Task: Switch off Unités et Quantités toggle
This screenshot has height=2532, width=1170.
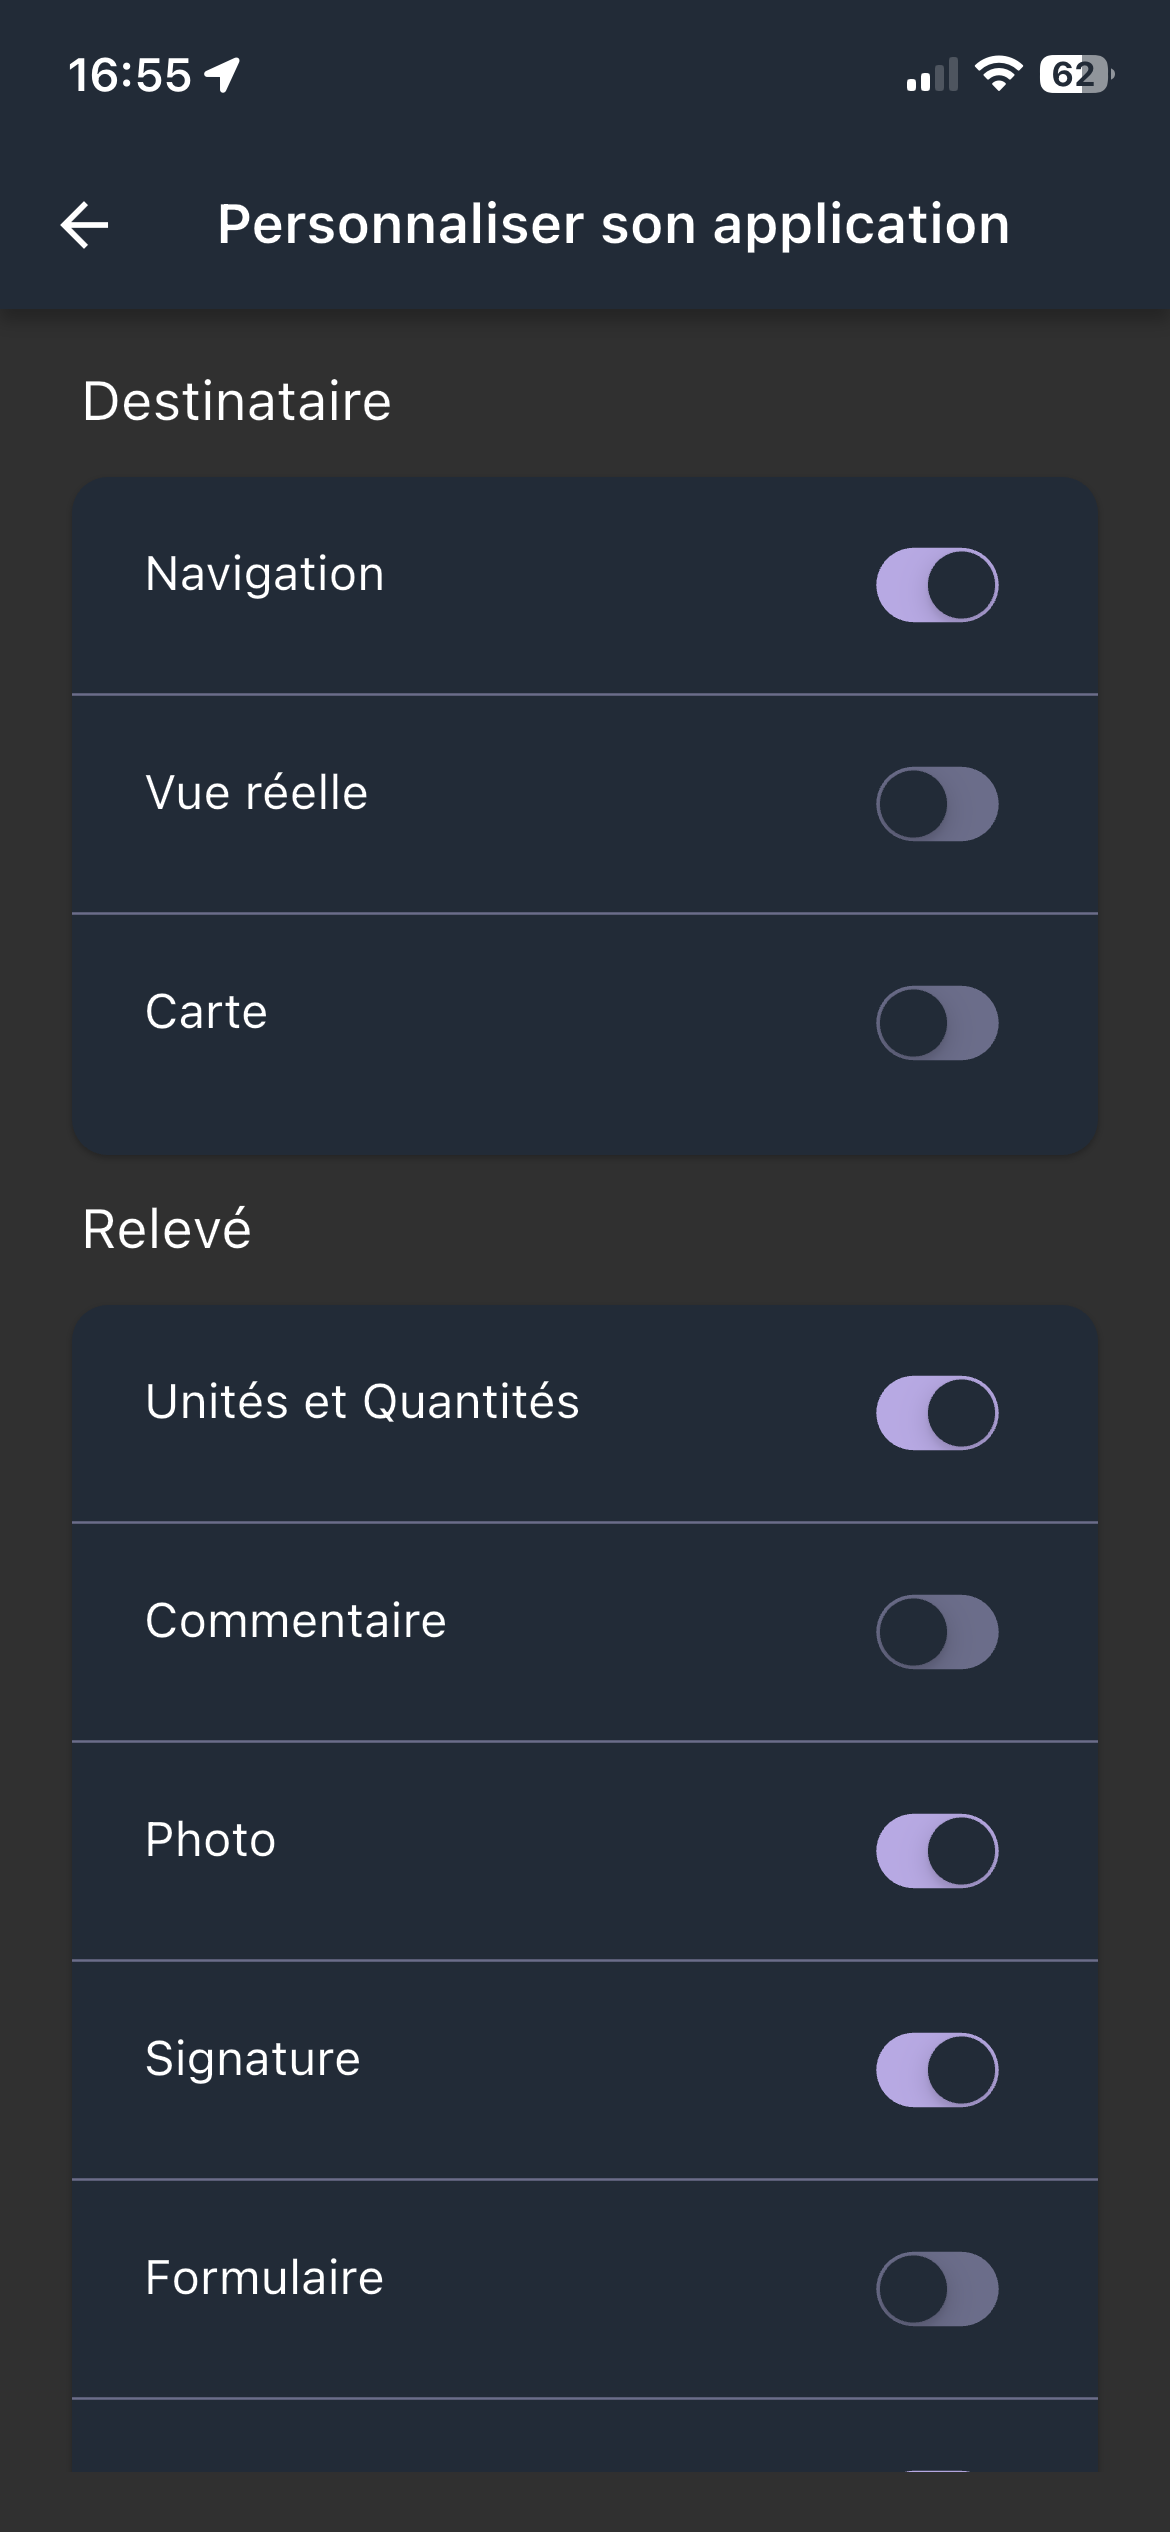Action: click(x=937, y=1413)
